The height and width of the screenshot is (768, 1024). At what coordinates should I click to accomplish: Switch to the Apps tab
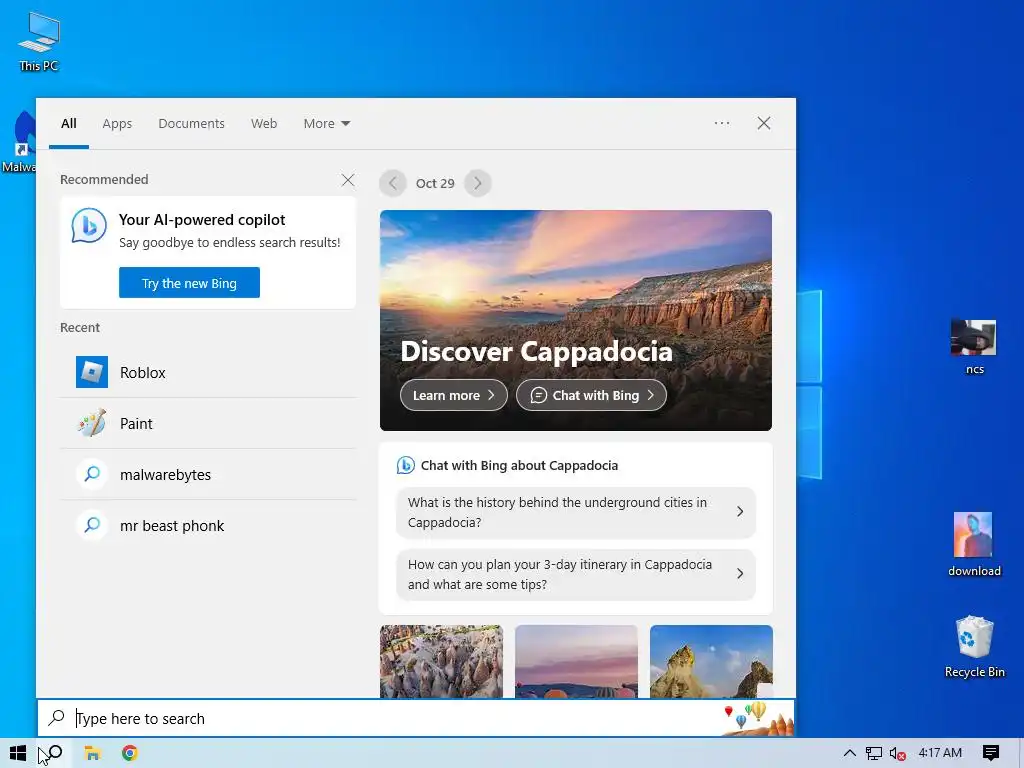click(x=117, y=123)
